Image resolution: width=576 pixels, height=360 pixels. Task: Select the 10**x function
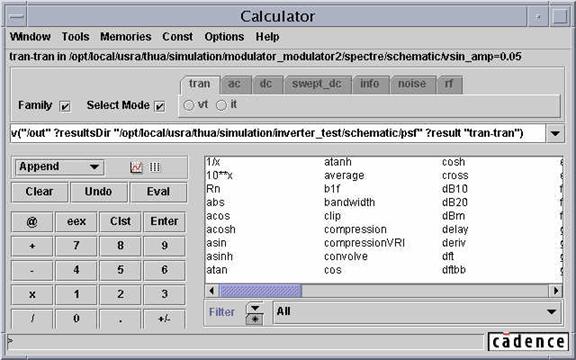[x=219, y=176]
